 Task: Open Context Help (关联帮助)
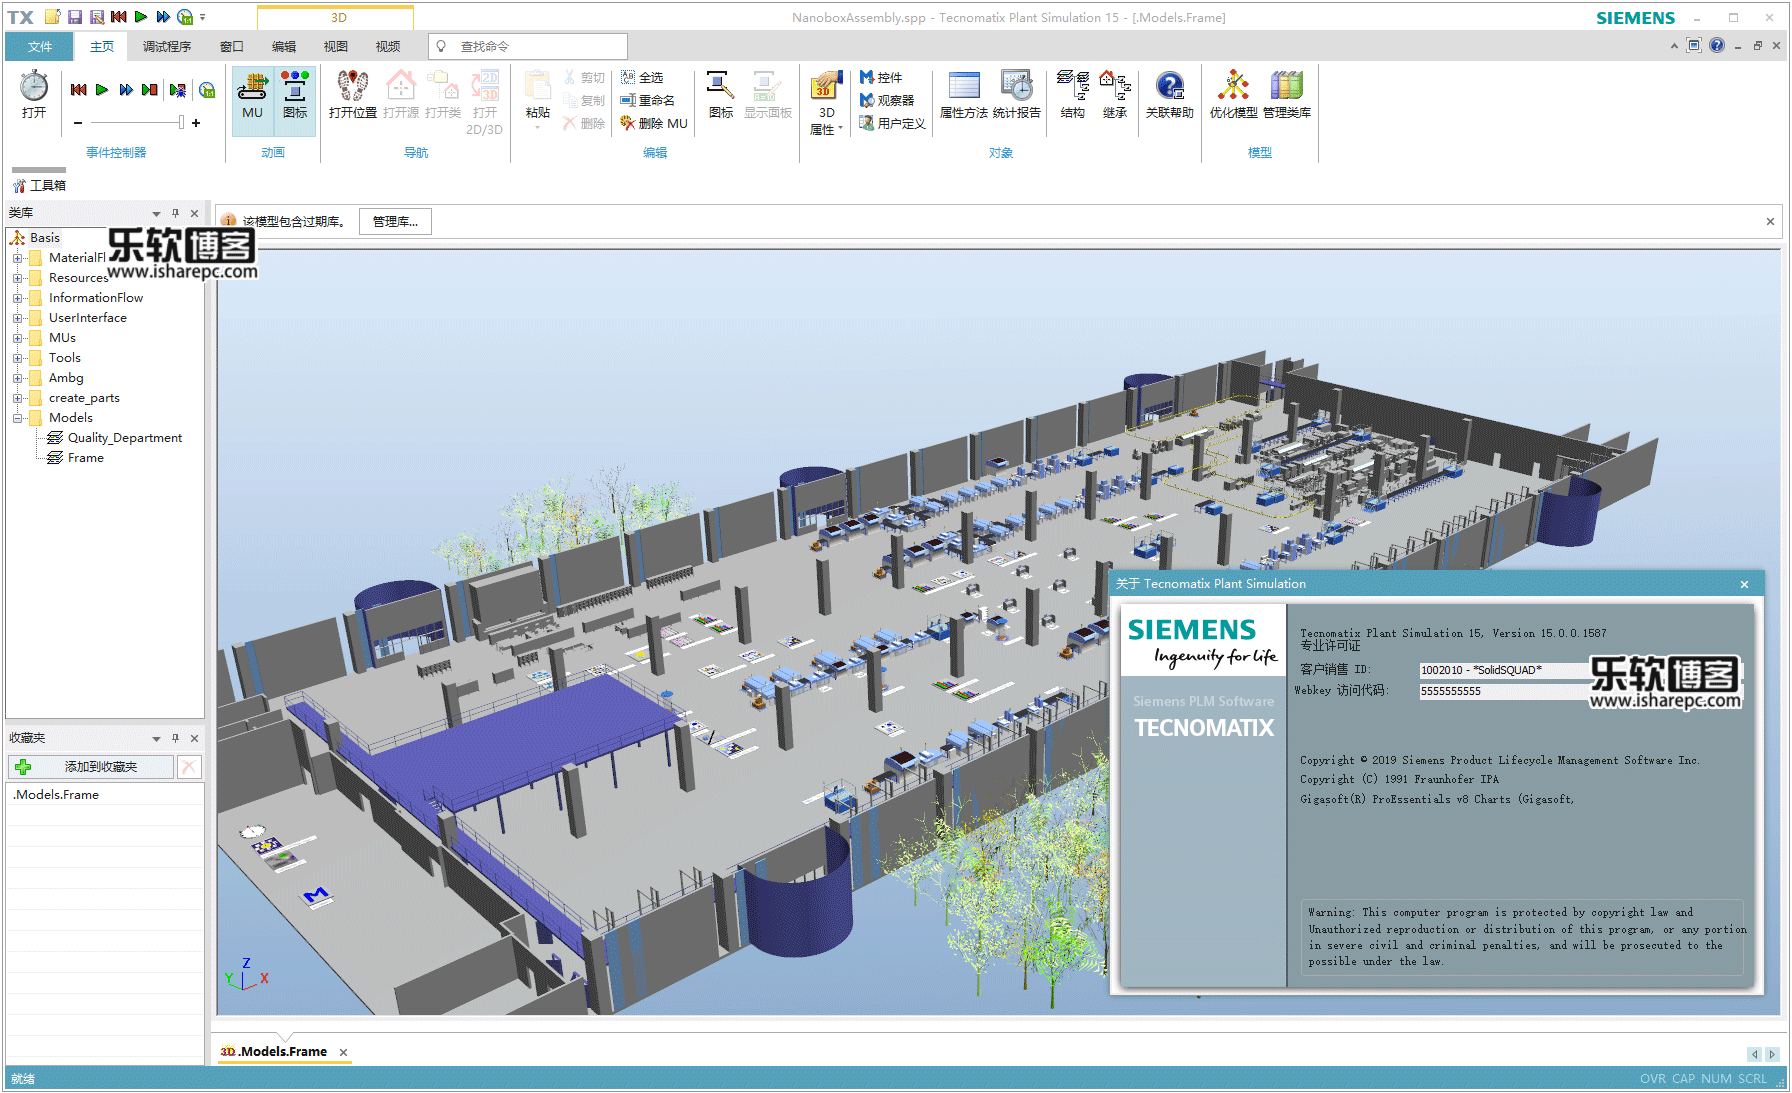pyautogui.click(x=1170, y=96)
